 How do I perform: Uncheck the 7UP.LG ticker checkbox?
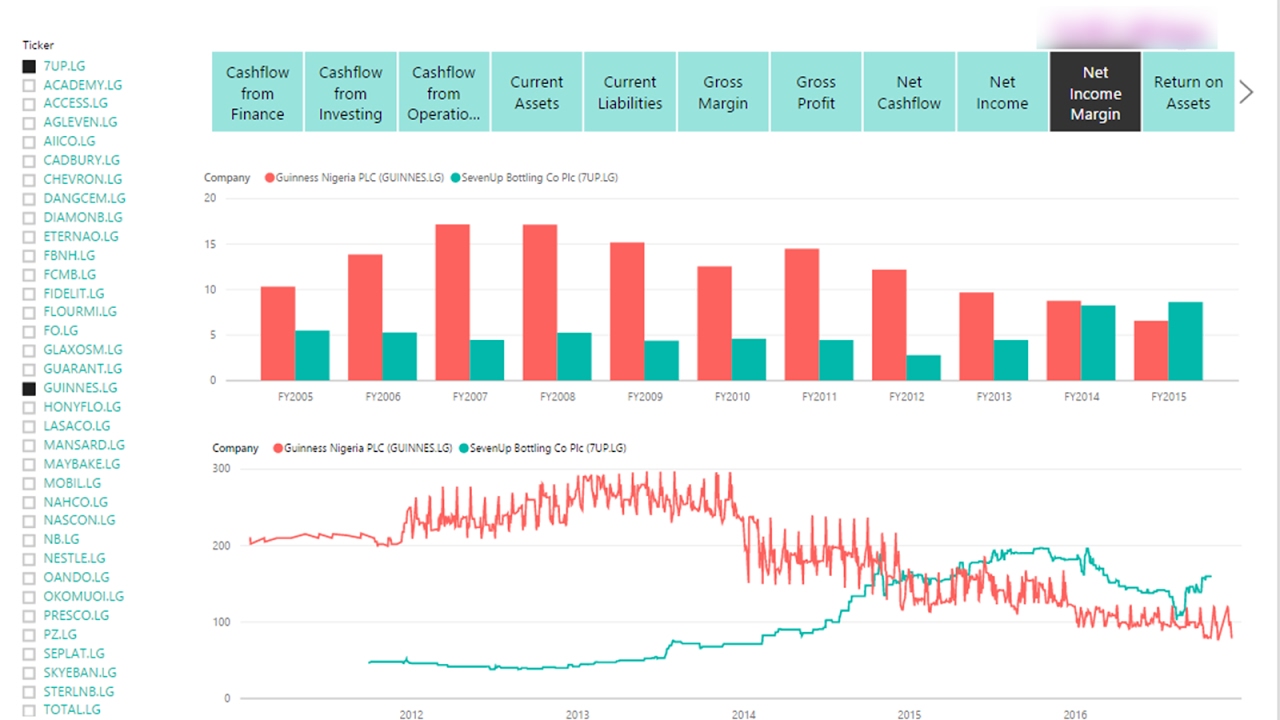pos(29,66)
